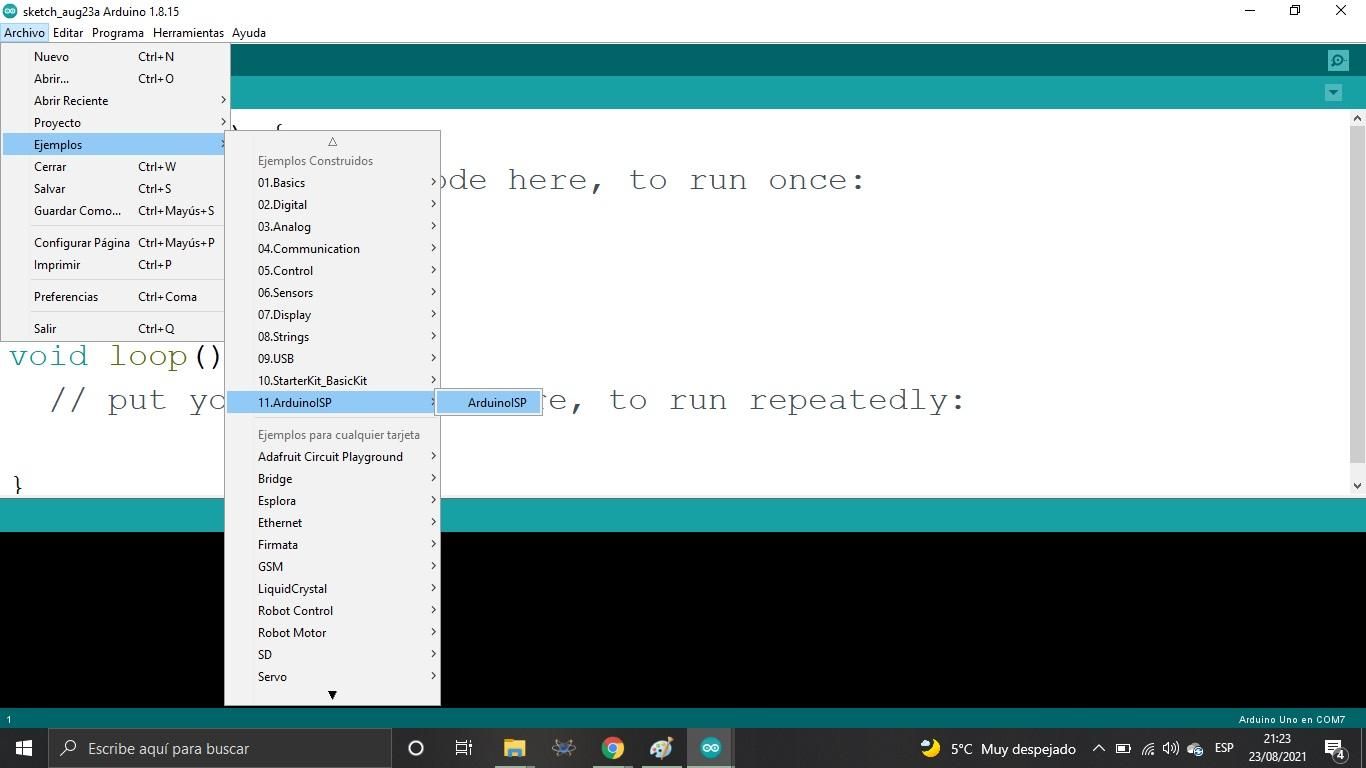
Task: Select Preferencias from the Archivo menu
Action: point(66,296)
